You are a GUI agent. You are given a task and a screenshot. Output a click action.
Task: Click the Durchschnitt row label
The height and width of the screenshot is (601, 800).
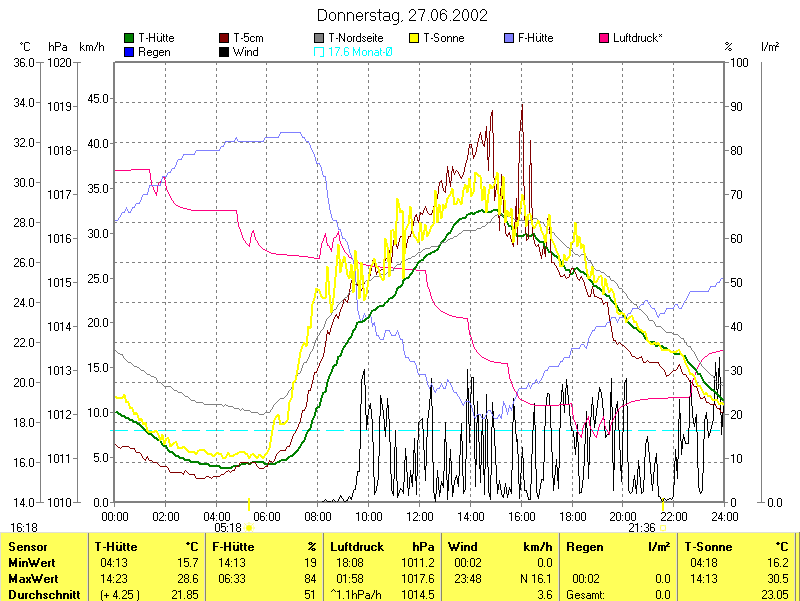(x=42, y=594)
